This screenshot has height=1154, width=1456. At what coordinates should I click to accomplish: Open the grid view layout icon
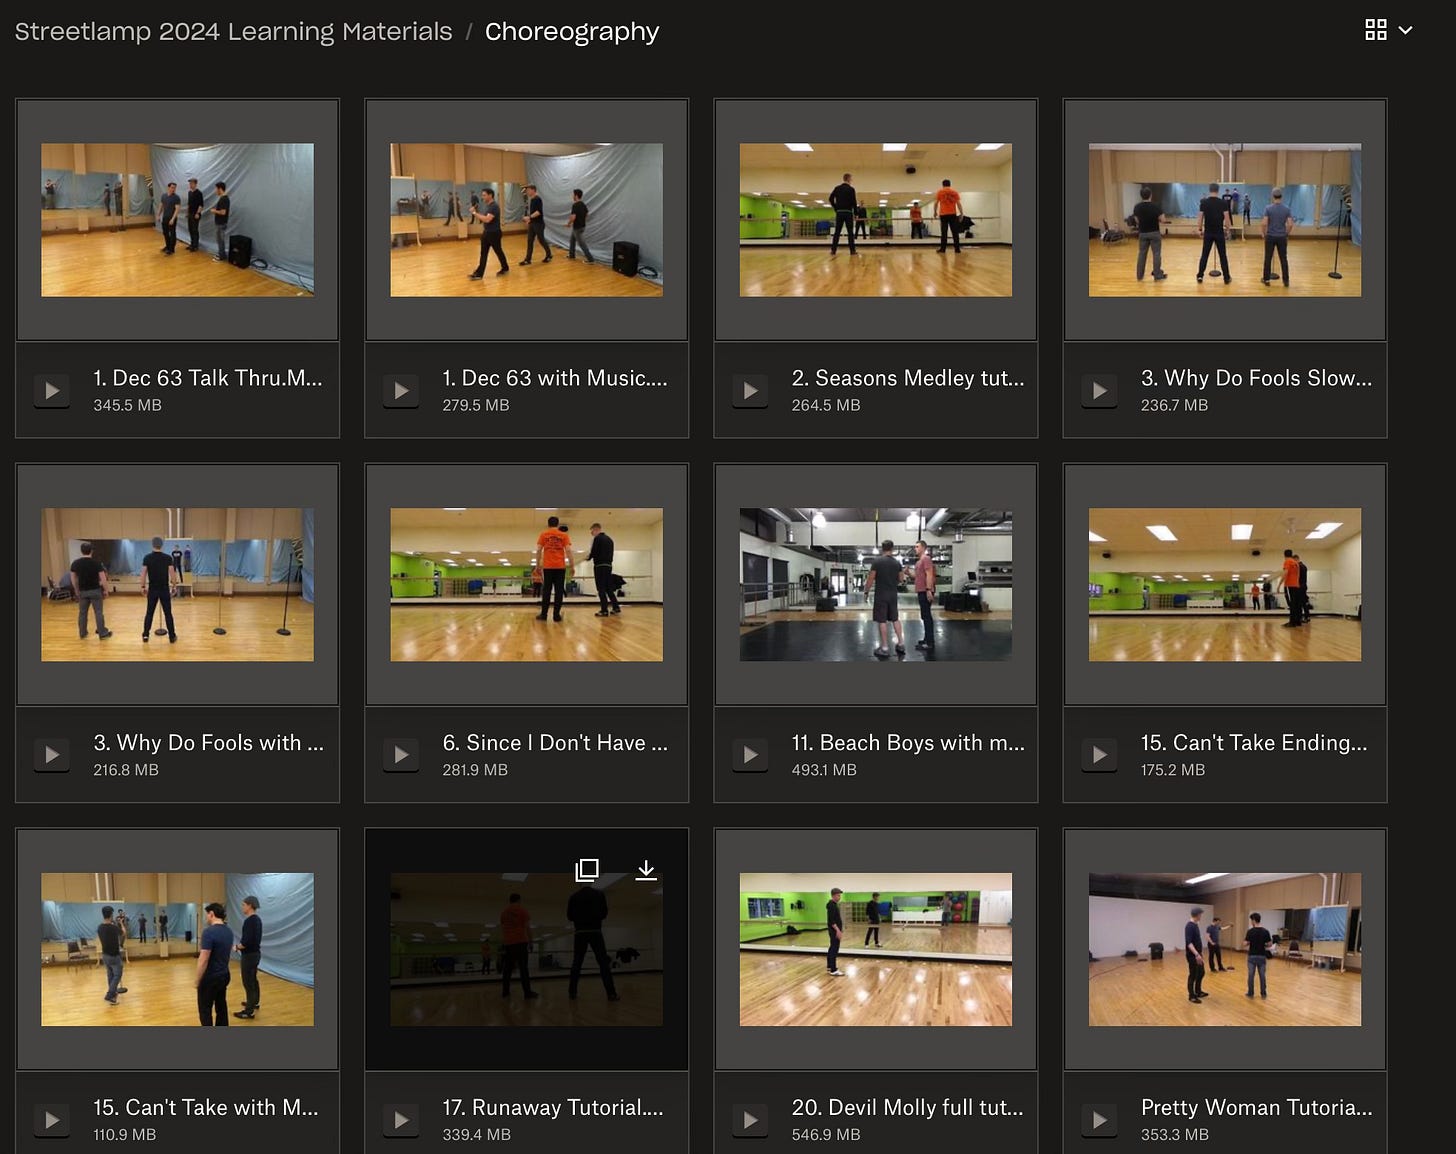[1376, 30]
